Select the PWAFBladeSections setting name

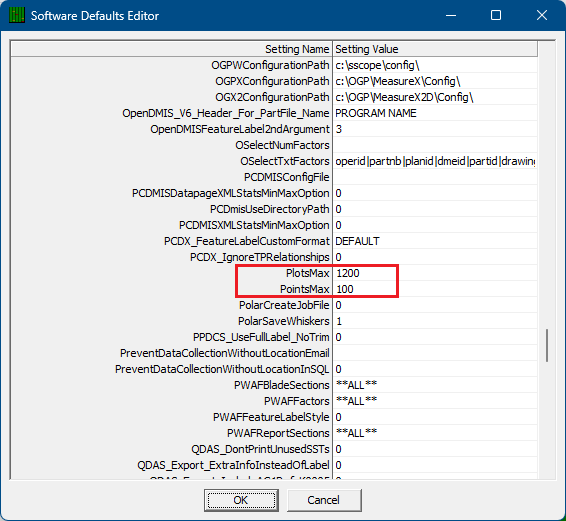[x=282, y=385]
